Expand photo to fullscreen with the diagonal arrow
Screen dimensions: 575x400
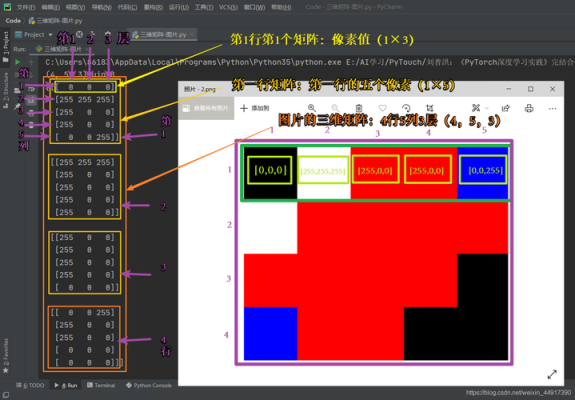tap(552, 374)
